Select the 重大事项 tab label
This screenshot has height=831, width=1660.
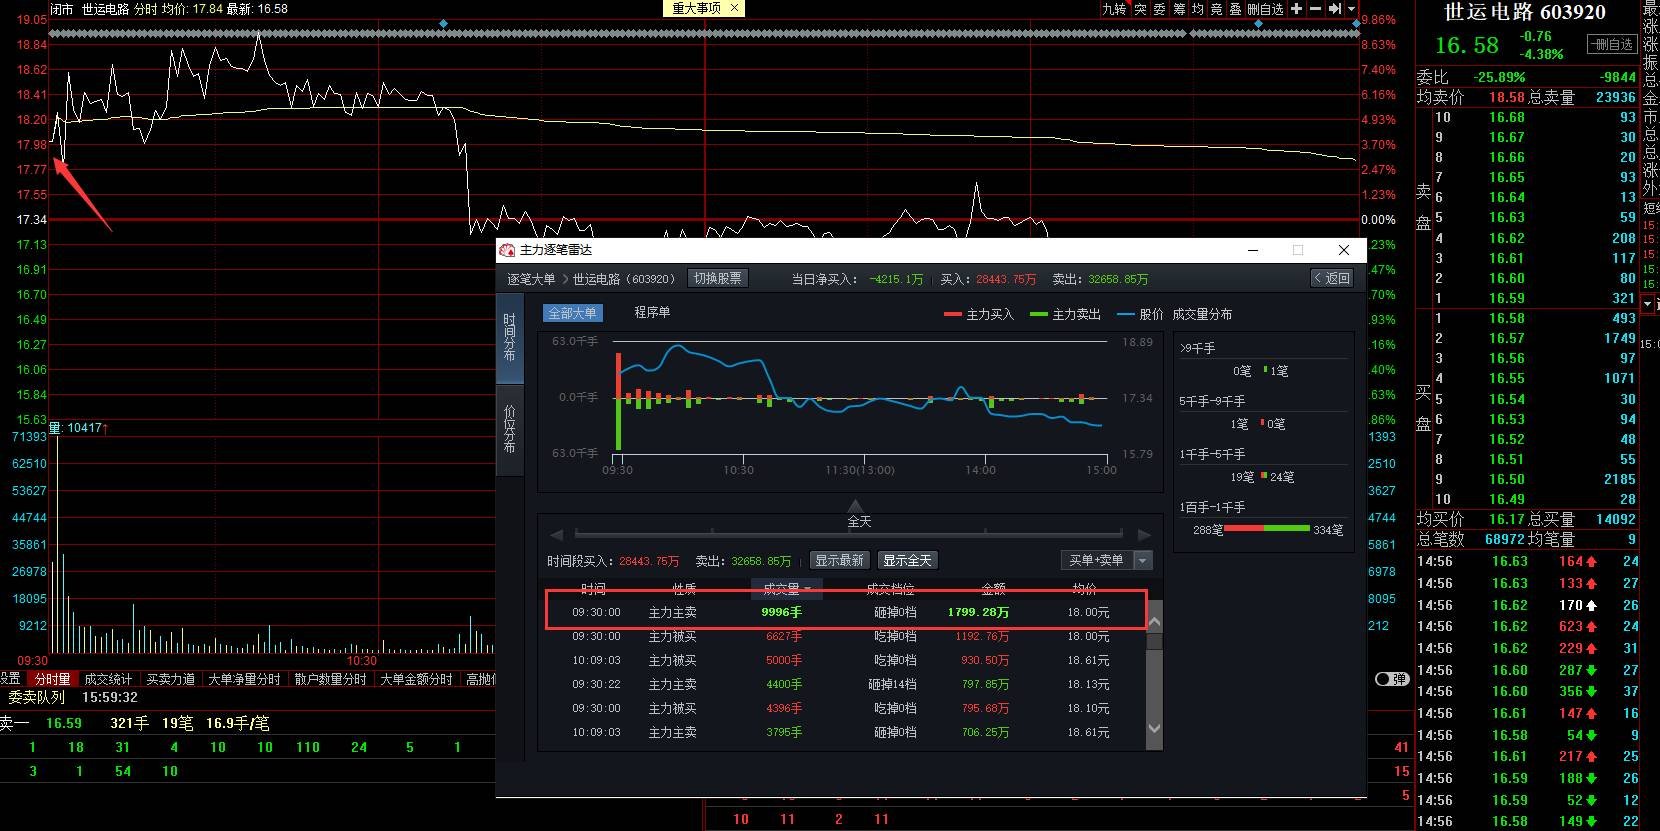(697, 8)
